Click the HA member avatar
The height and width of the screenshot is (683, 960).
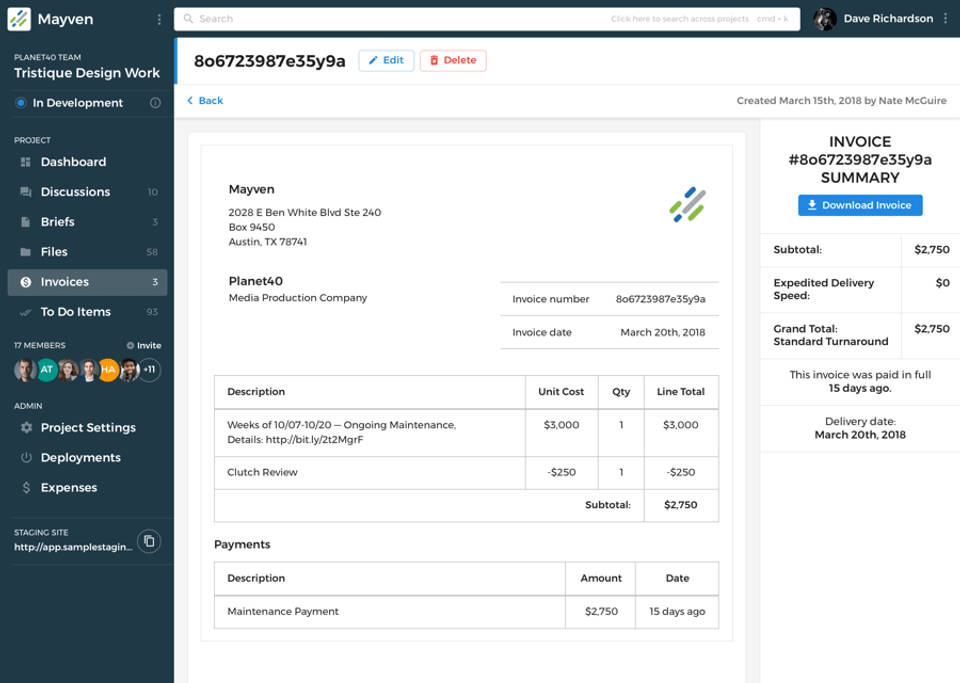click(x=108, y=370)
